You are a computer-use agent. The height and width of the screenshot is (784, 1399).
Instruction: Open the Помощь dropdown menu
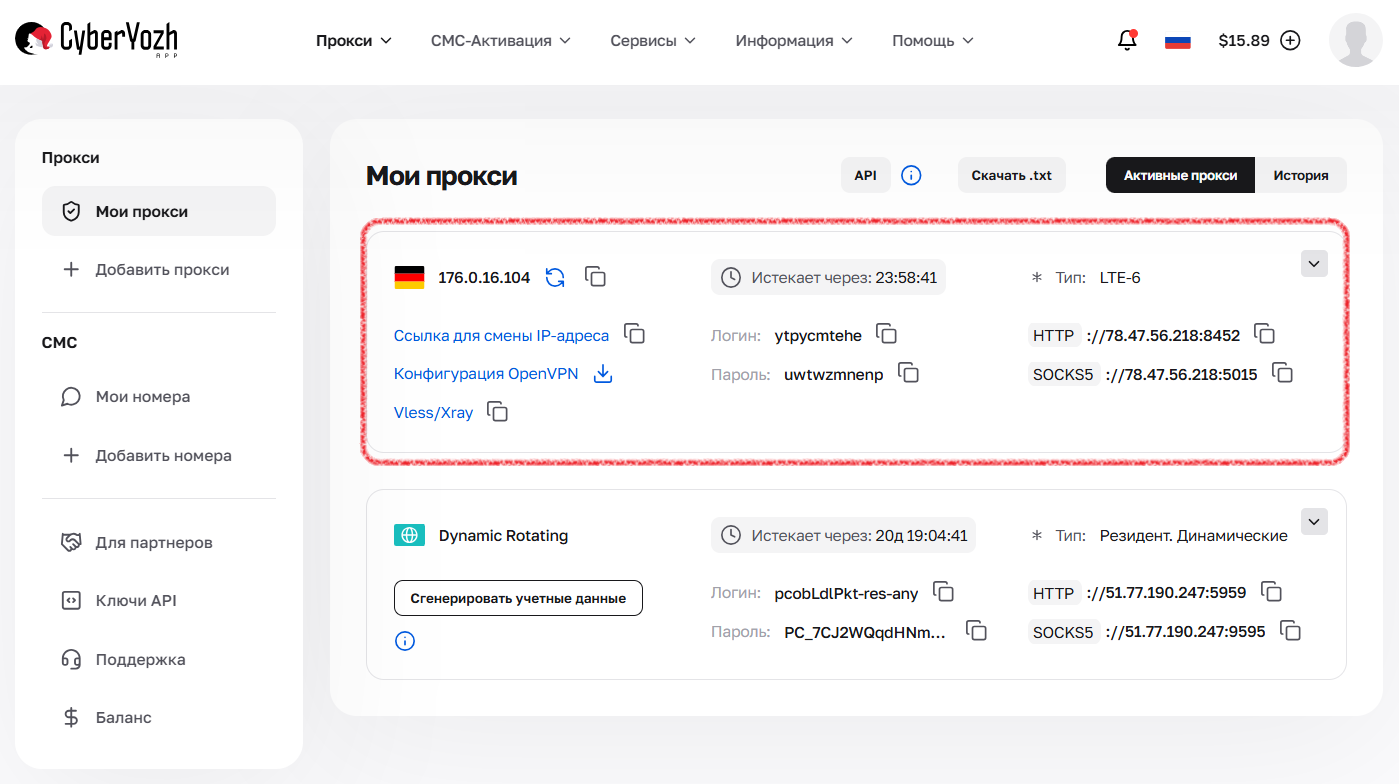[x=932, y=40]
